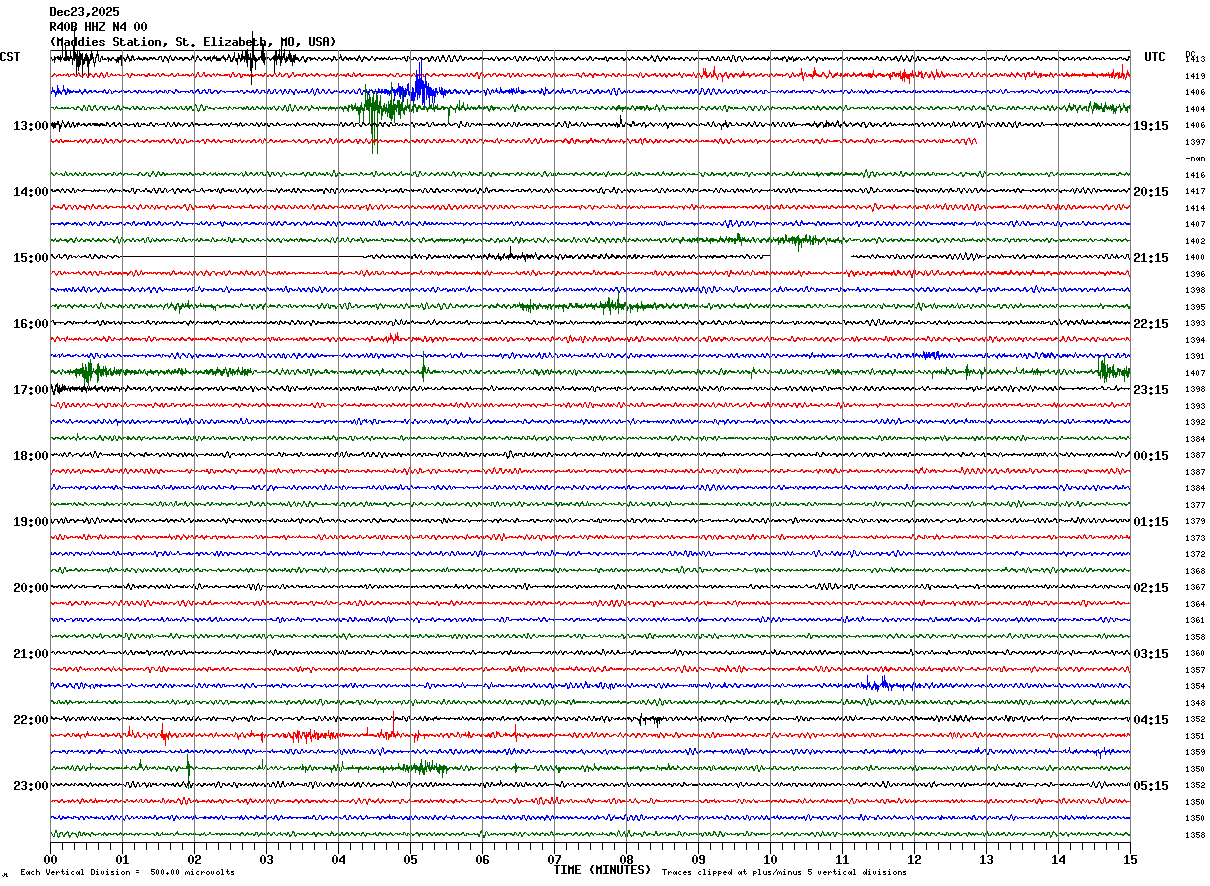Click the 10 minute tick on bottom axis
1210x886 pixels.
(x=770, y=860)
